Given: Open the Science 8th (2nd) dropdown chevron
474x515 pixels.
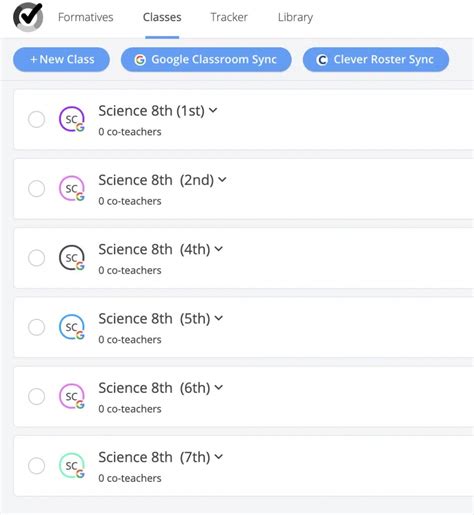Looking at the screenshot, I should [x=222, y=180].
